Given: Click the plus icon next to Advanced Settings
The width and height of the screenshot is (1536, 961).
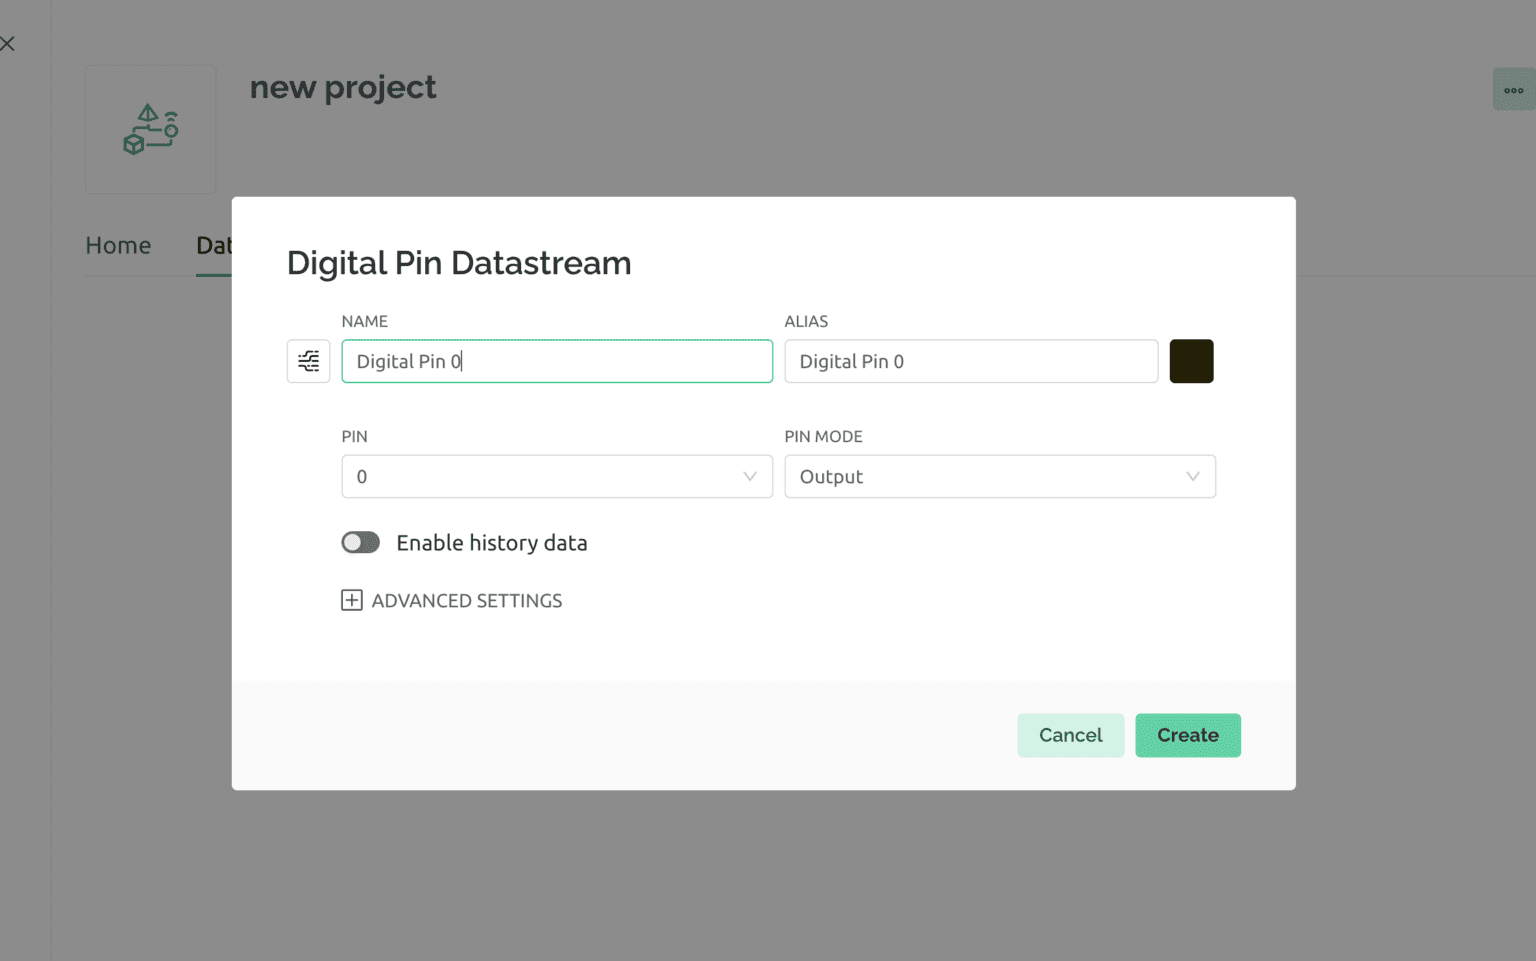Looking at the screenshot, I should pyautogui.click(x=351, y=600).
